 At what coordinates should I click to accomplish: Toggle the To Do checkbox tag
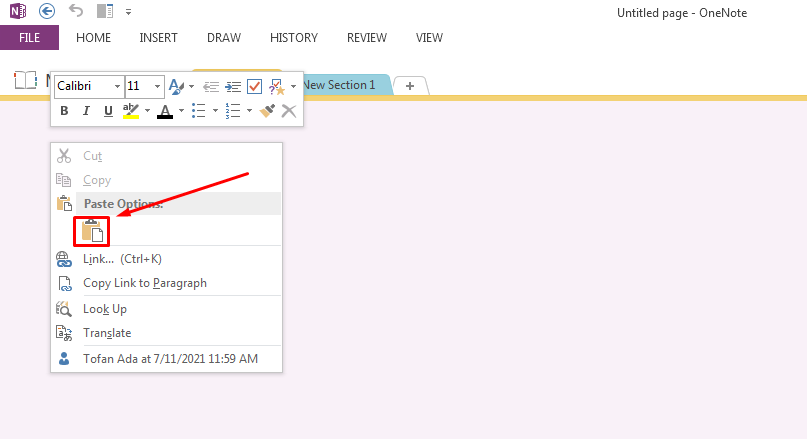[254, 86]
